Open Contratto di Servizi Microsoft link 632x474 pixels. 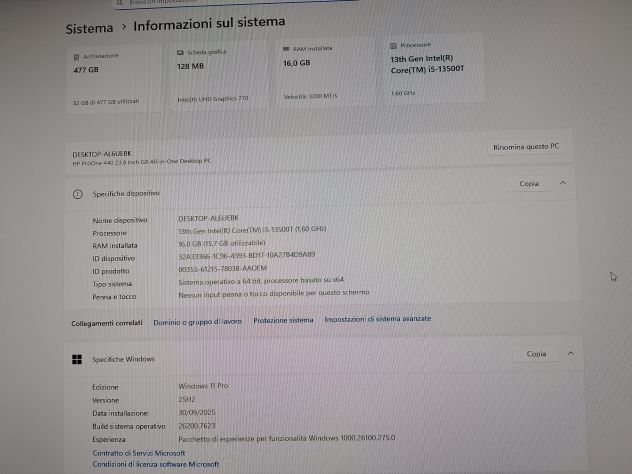(x=139, y=453)
